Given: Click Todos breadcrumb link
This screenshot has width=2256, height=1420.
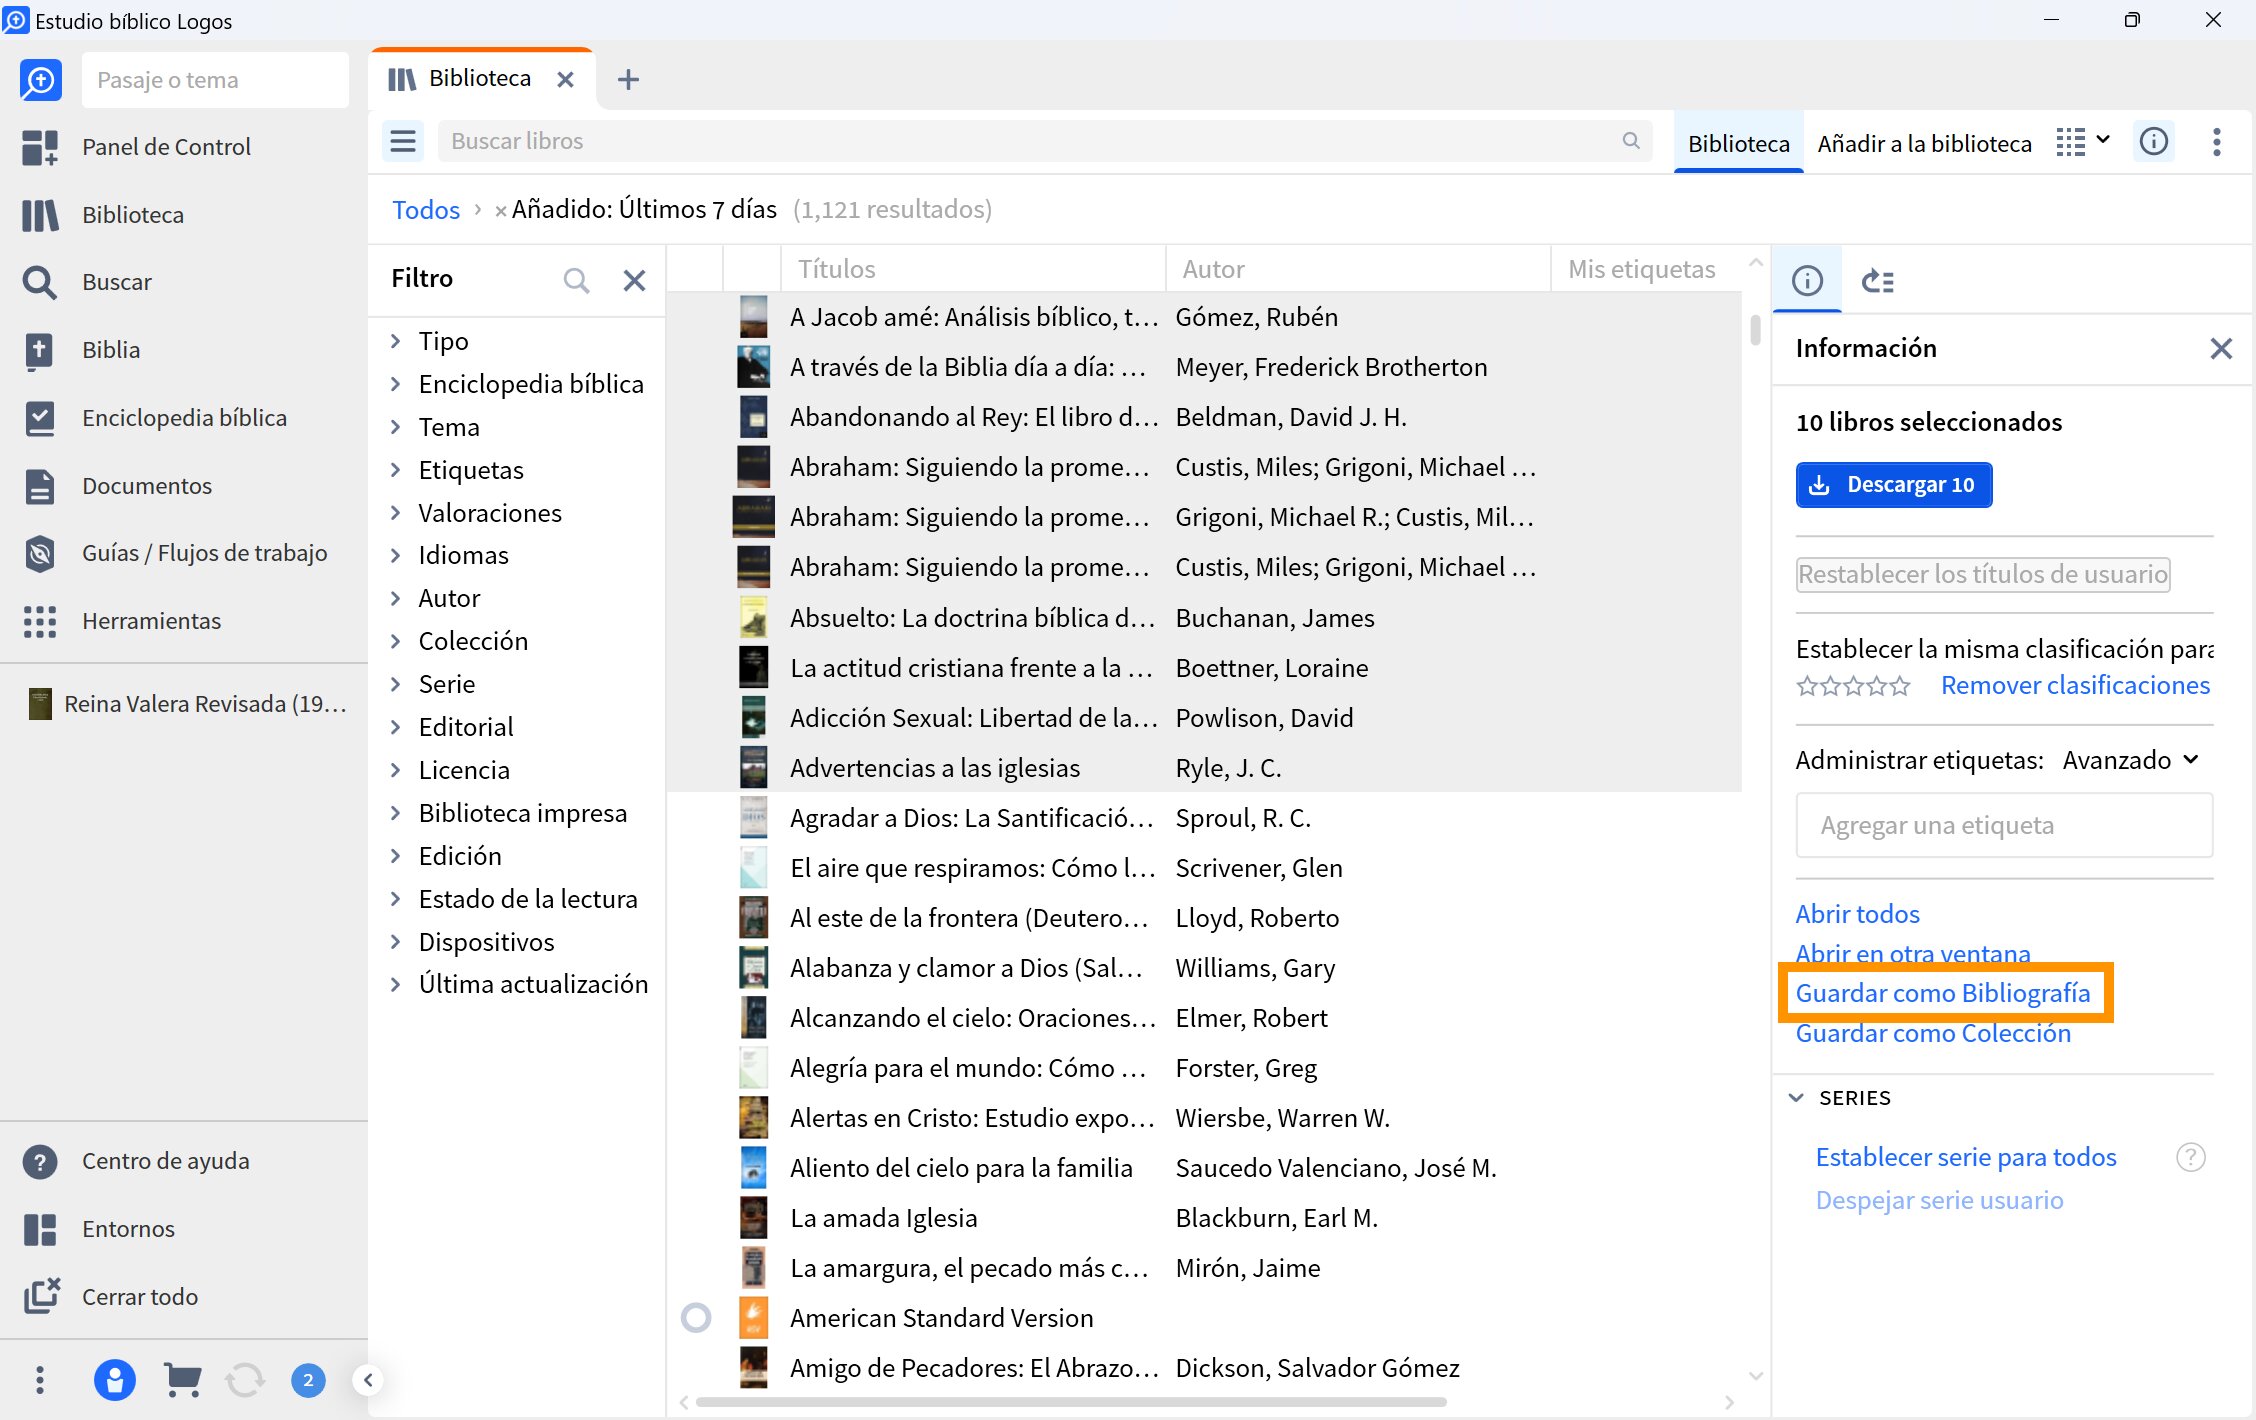Looking at the screenshot, I should tap(426, 210).
